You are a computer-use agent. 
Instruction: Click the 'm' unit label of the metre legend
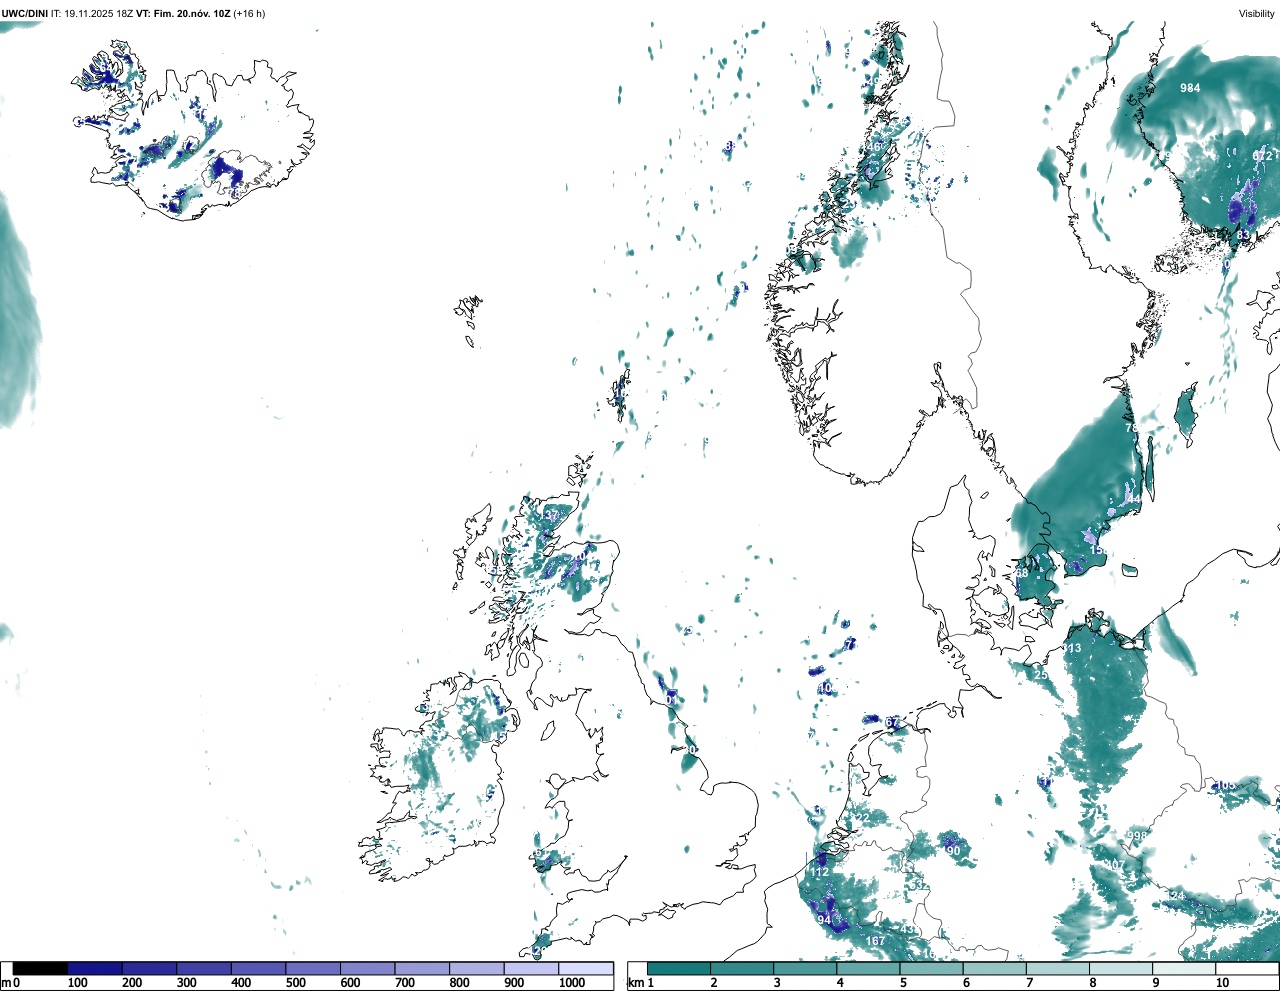[6, 983]
